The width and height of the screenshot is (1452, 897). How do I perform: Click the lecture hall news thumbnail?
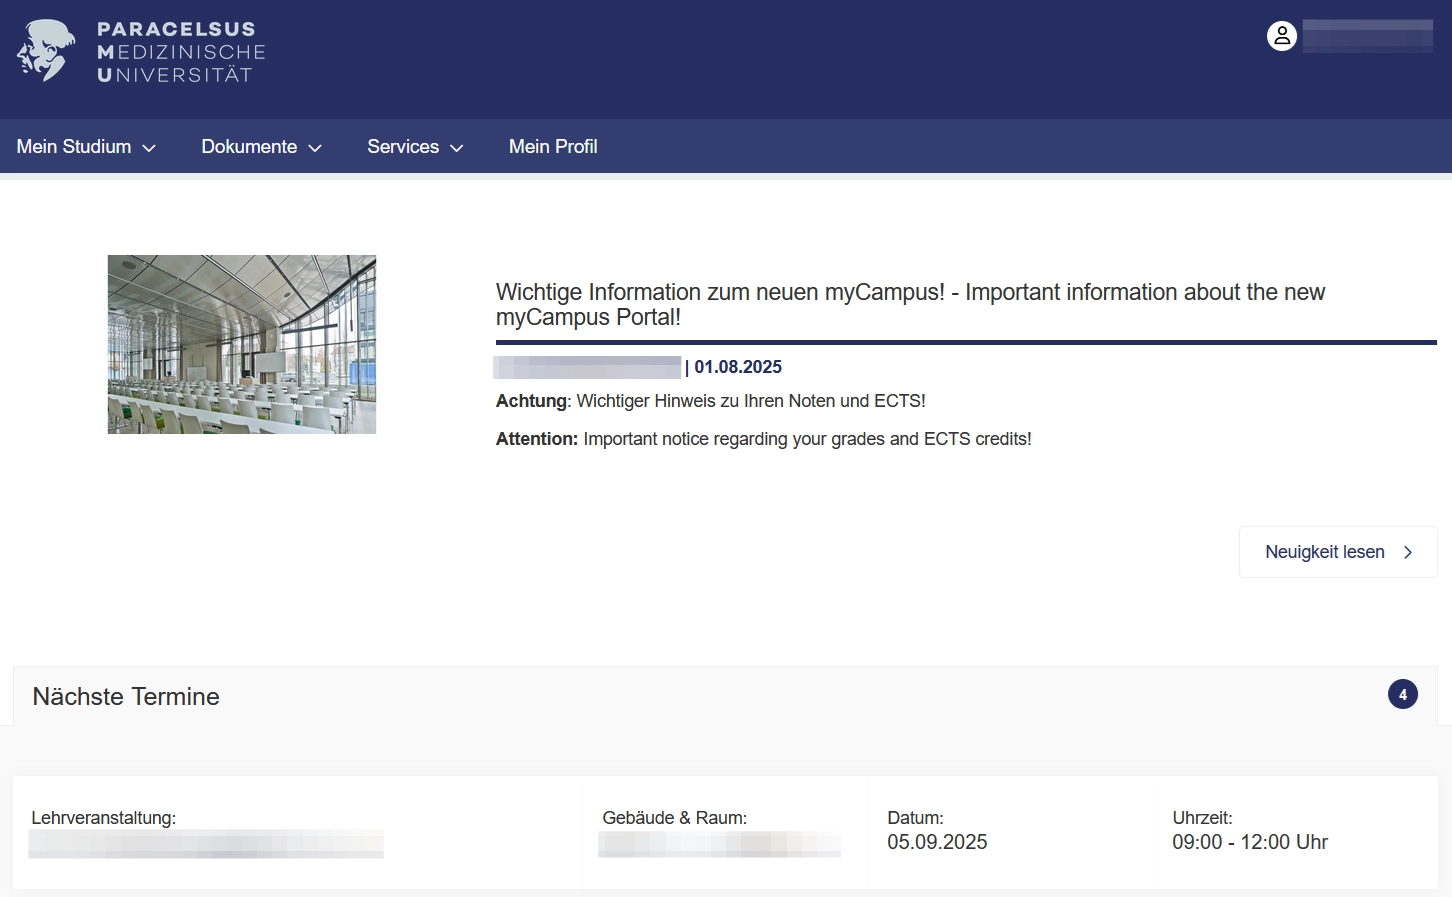tap(242, 344)
